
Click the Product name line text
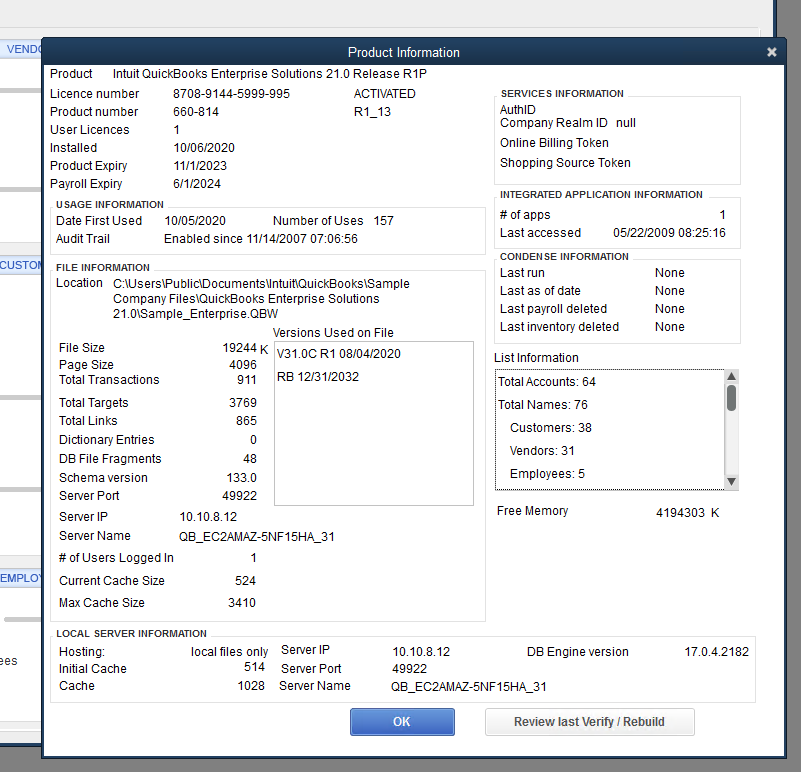click(270, 74)
